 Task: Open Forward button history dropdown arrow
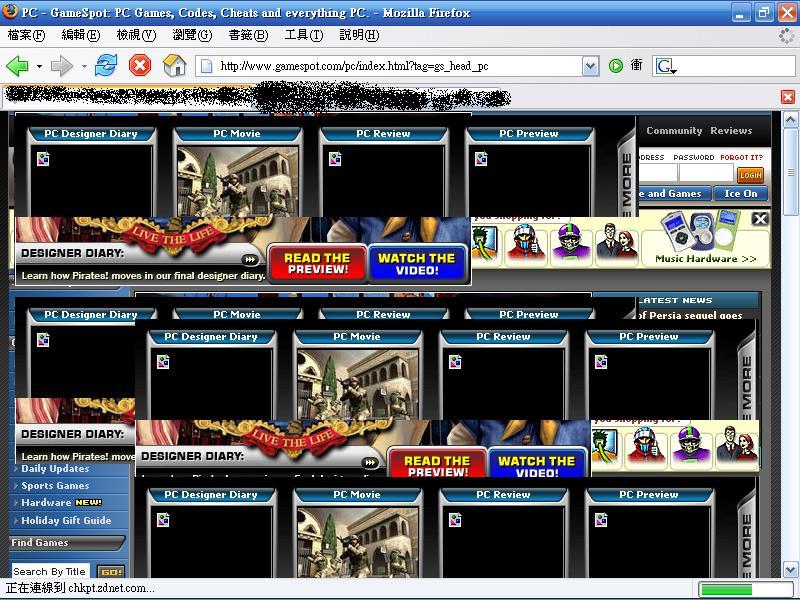tap(84, 66)
